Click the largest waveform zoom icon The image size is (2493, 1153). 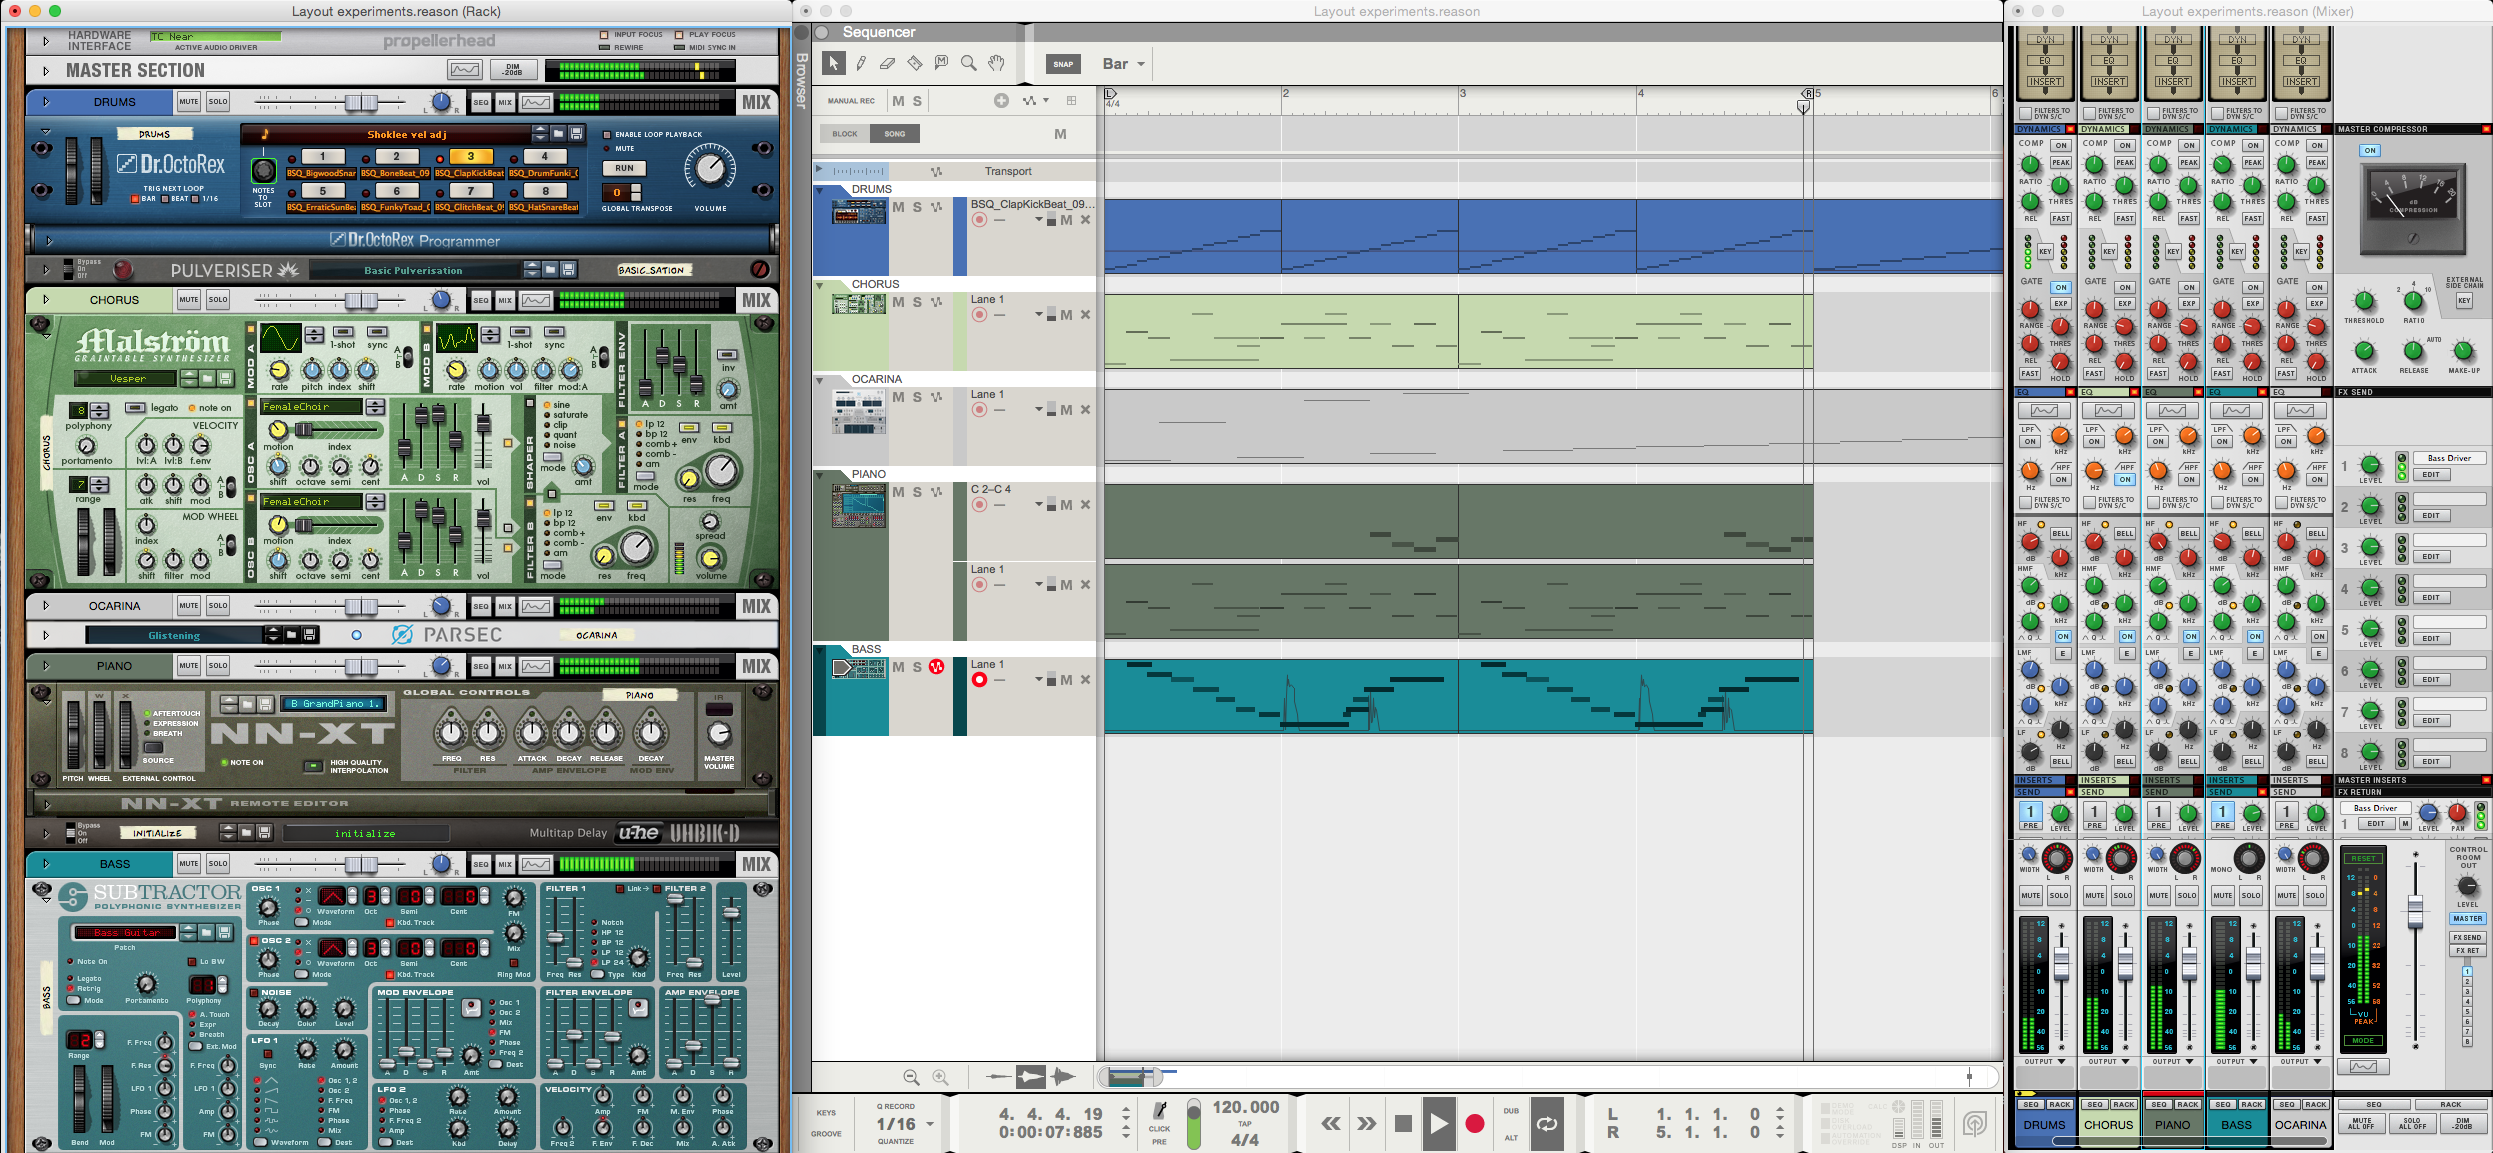tap(1064, 1077)
